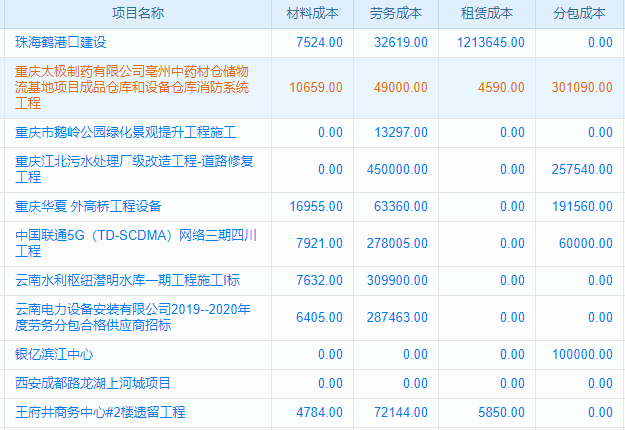Select subcontract cost 257540.00
Image resolution: width=625 pixels, height=430 pixels.
(x=582, y=169)
